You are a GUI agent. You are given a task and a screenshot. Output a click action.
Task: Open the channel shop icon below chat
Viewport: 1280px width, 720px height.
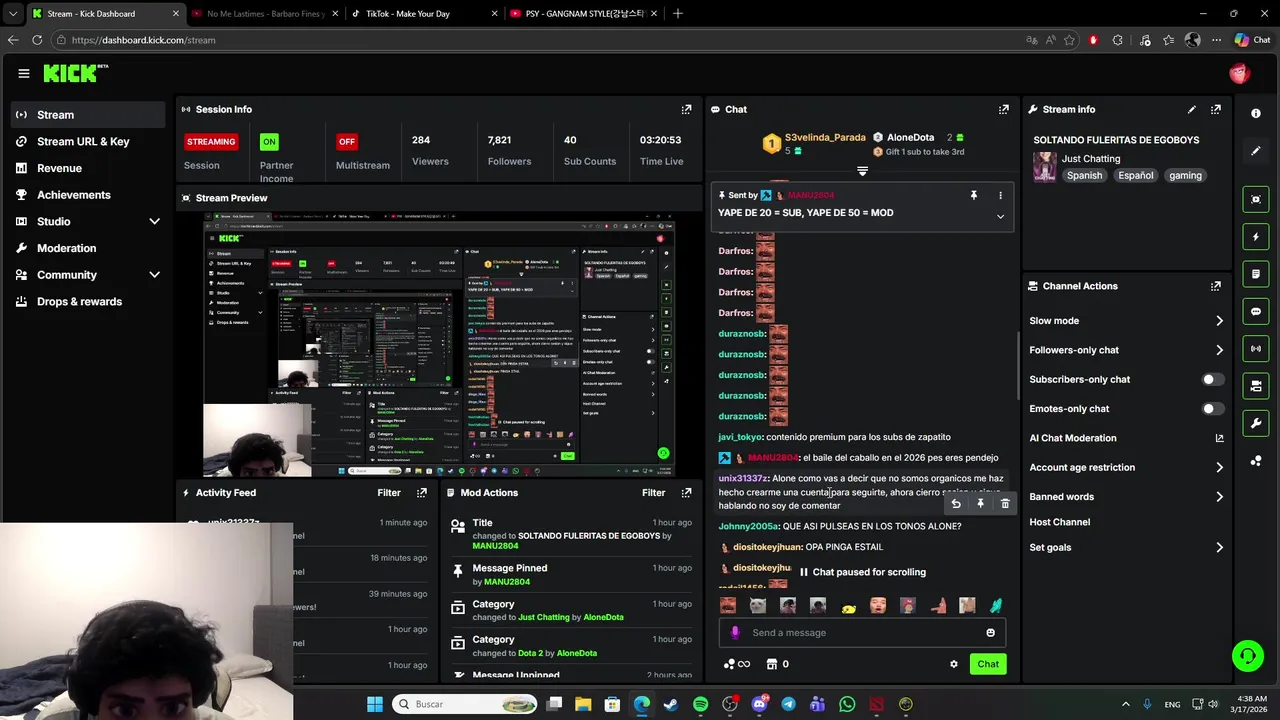tap(772, 664)
